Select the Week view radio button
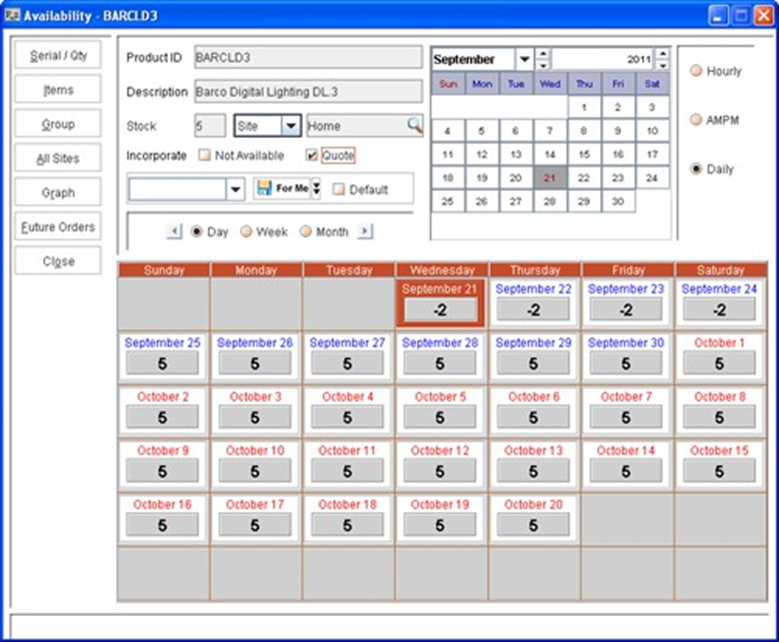 246,232
